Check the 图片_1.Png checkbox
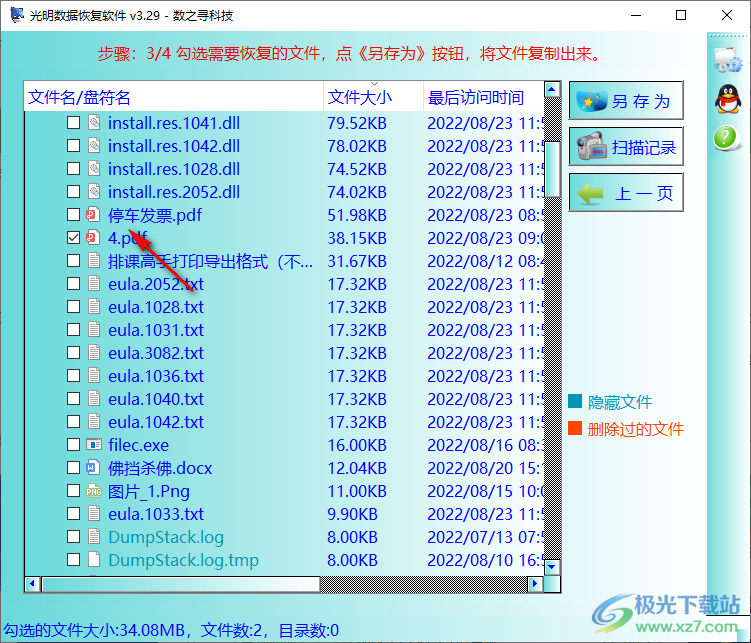The height and width of the screenshot is (643, 751). point(73,490)
